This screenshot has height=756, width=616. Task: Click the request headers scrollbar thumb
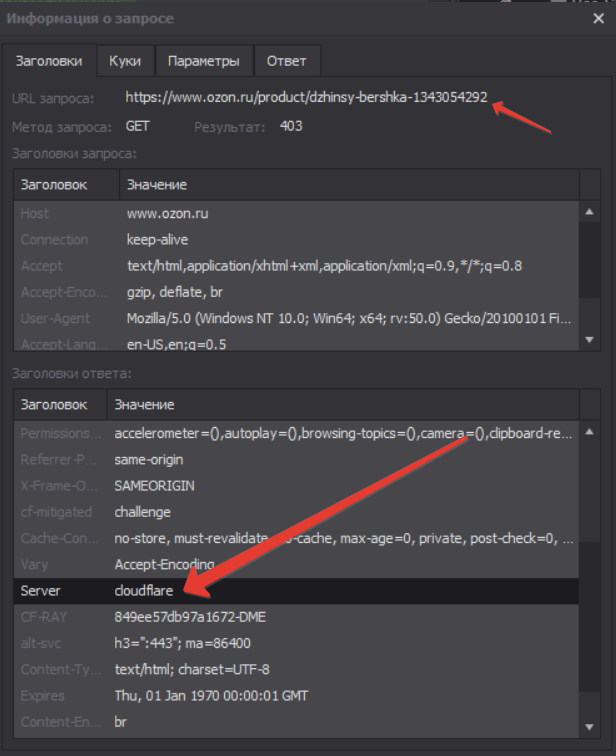coord(589,260)
